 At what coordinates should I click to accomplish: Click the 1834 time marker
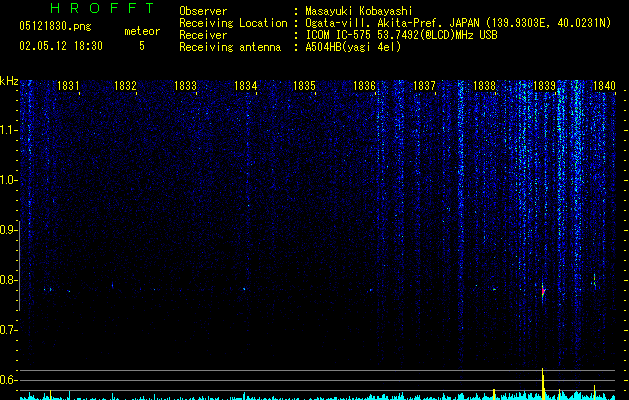tap(245, 86)
